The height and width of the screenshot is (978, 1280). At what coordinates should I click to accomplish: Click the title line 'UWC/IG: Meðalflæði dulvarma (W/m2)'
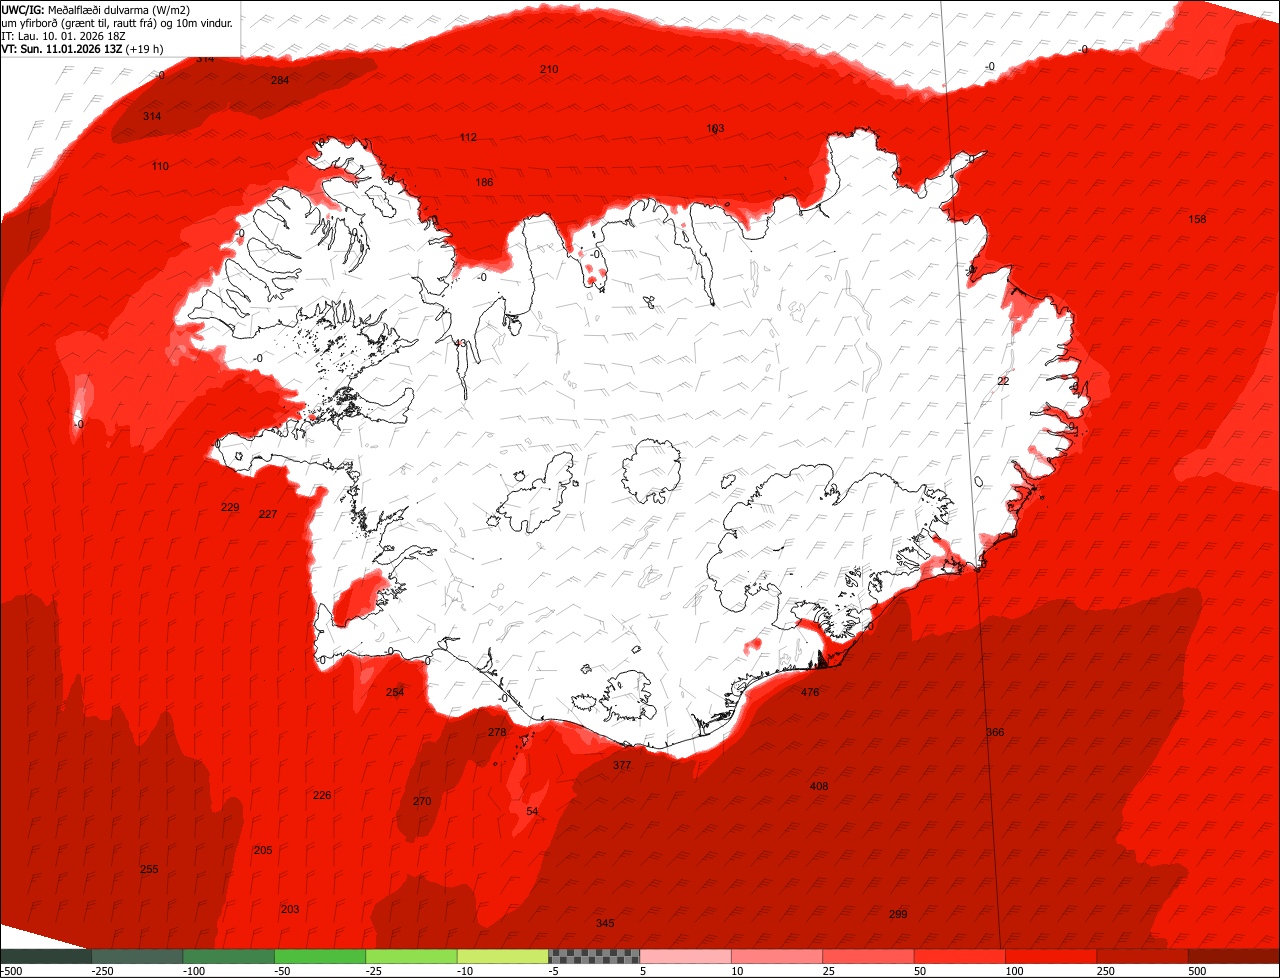pyautogui.click(x=96, y=9)
